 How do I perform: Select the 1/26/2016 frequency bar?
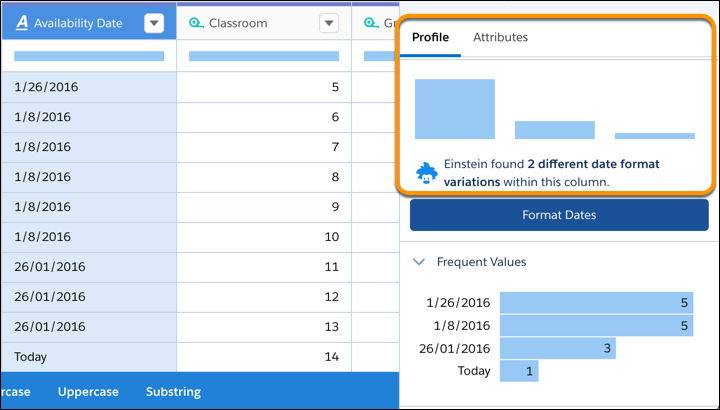(x=596, y=303)
